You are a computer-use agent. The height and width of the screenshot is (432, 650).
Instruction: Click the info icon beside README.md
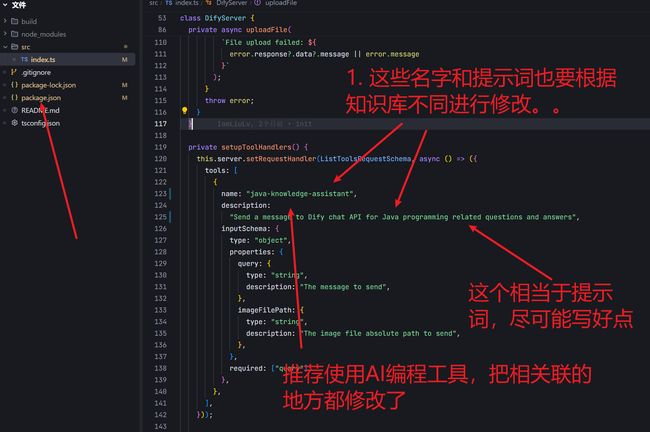click(x=15, y=110)
